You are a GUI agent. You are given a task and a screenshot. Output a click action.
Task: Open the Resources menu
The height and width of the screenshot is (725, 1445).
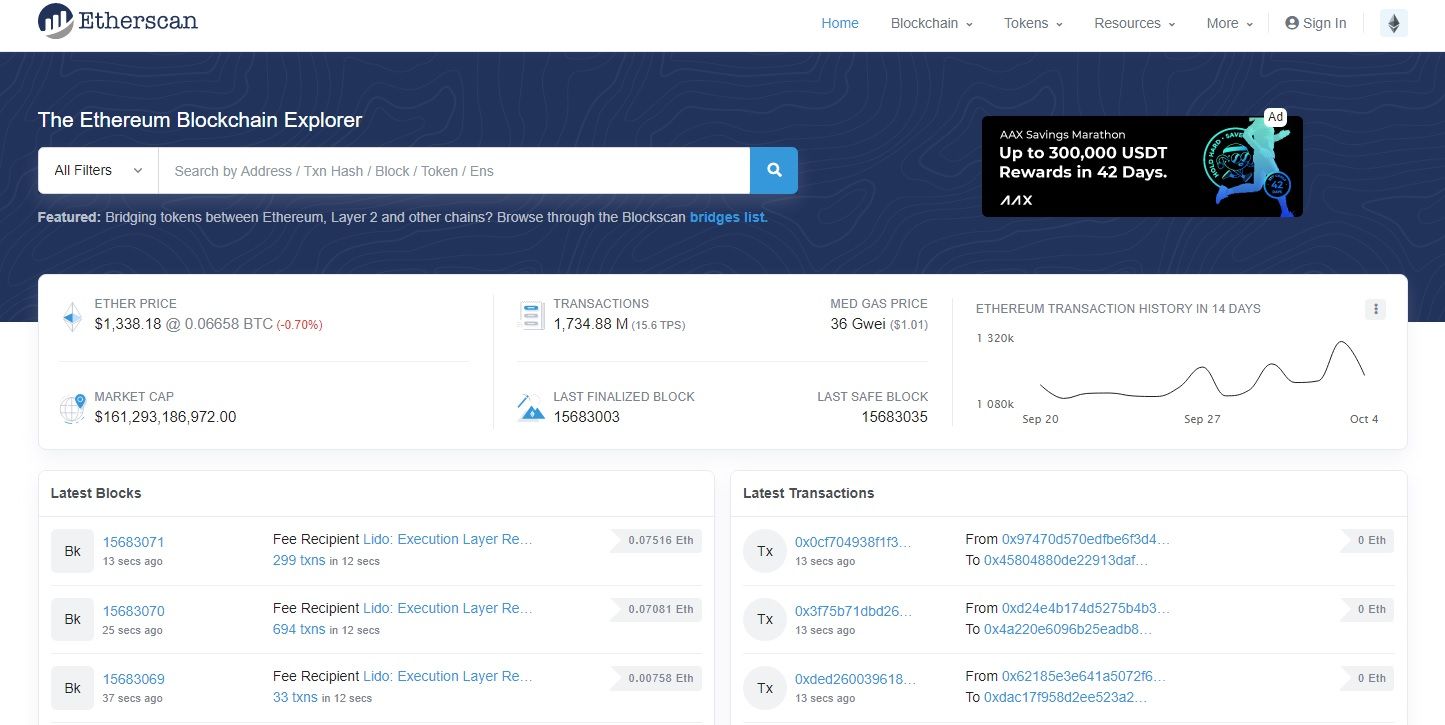coord(1134,23)
